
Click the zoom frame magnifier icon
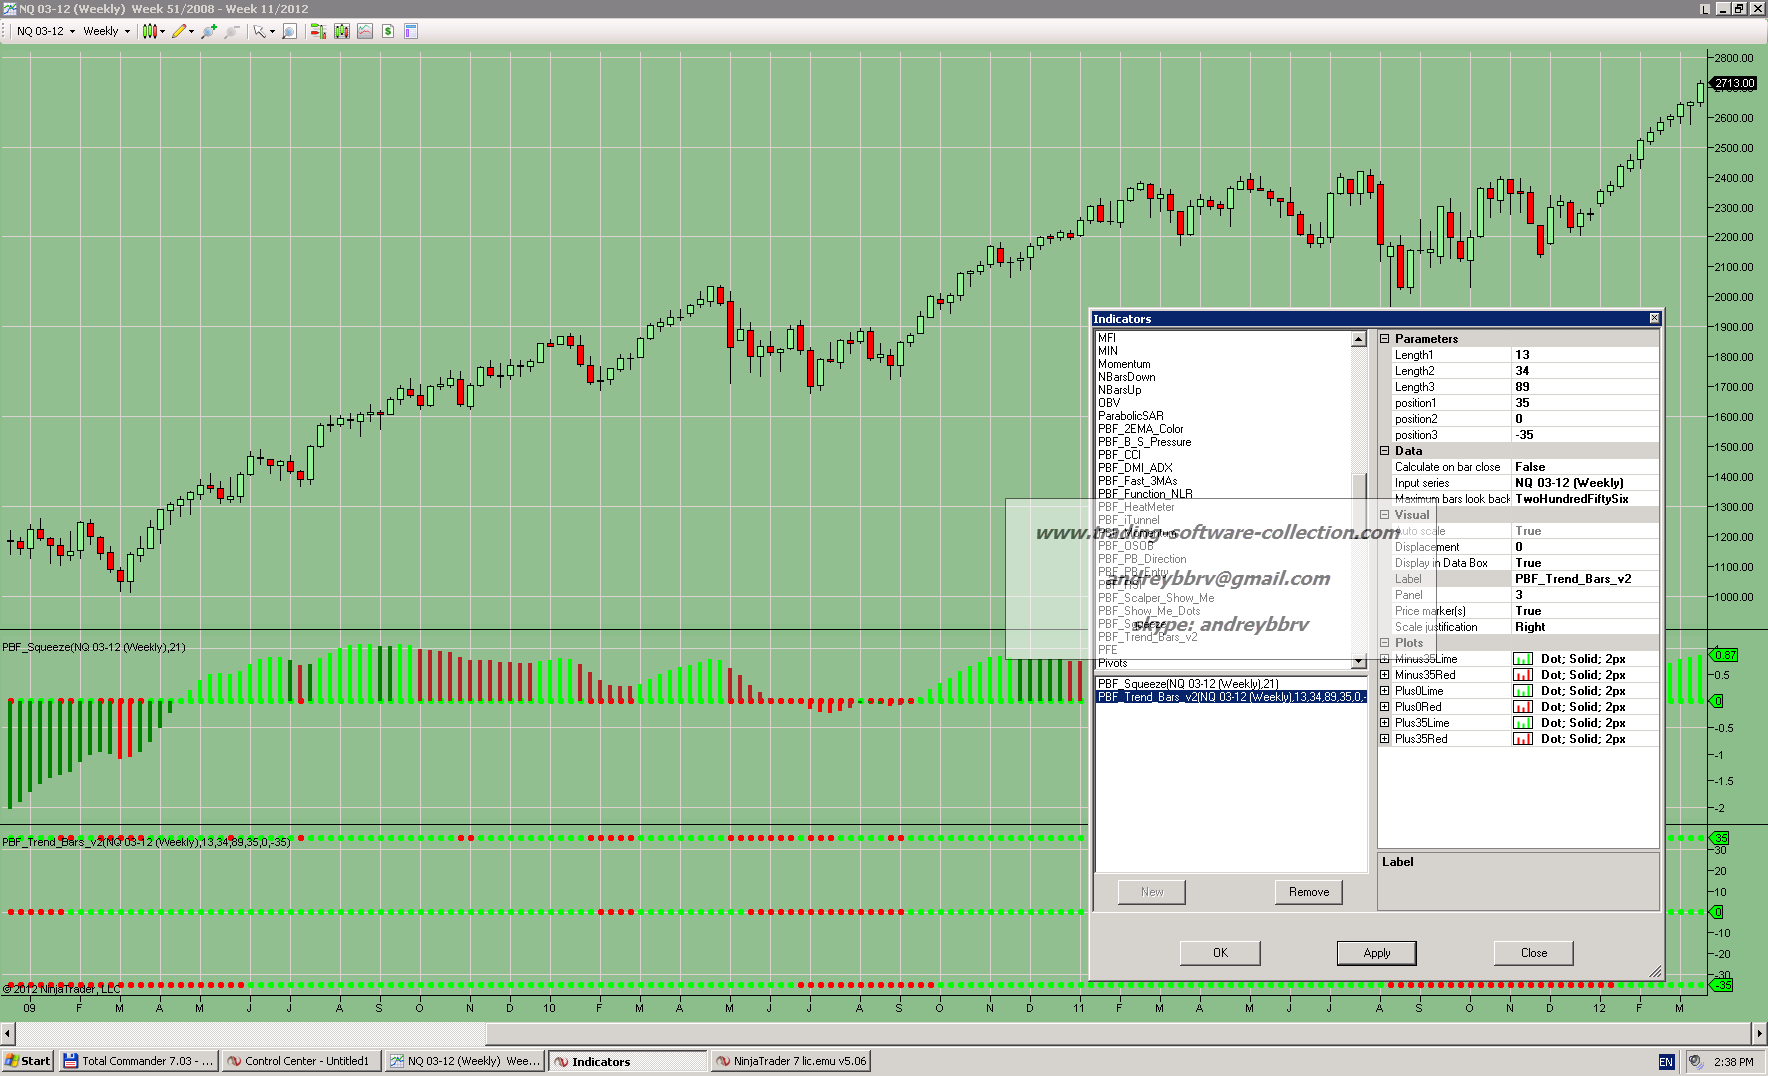289,31
